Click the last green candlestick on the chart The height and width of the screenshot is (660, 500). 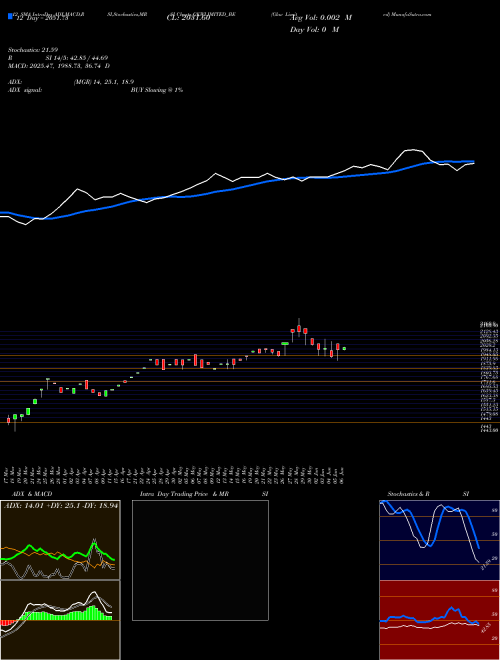pyautogui.click(x=344, y=349)
